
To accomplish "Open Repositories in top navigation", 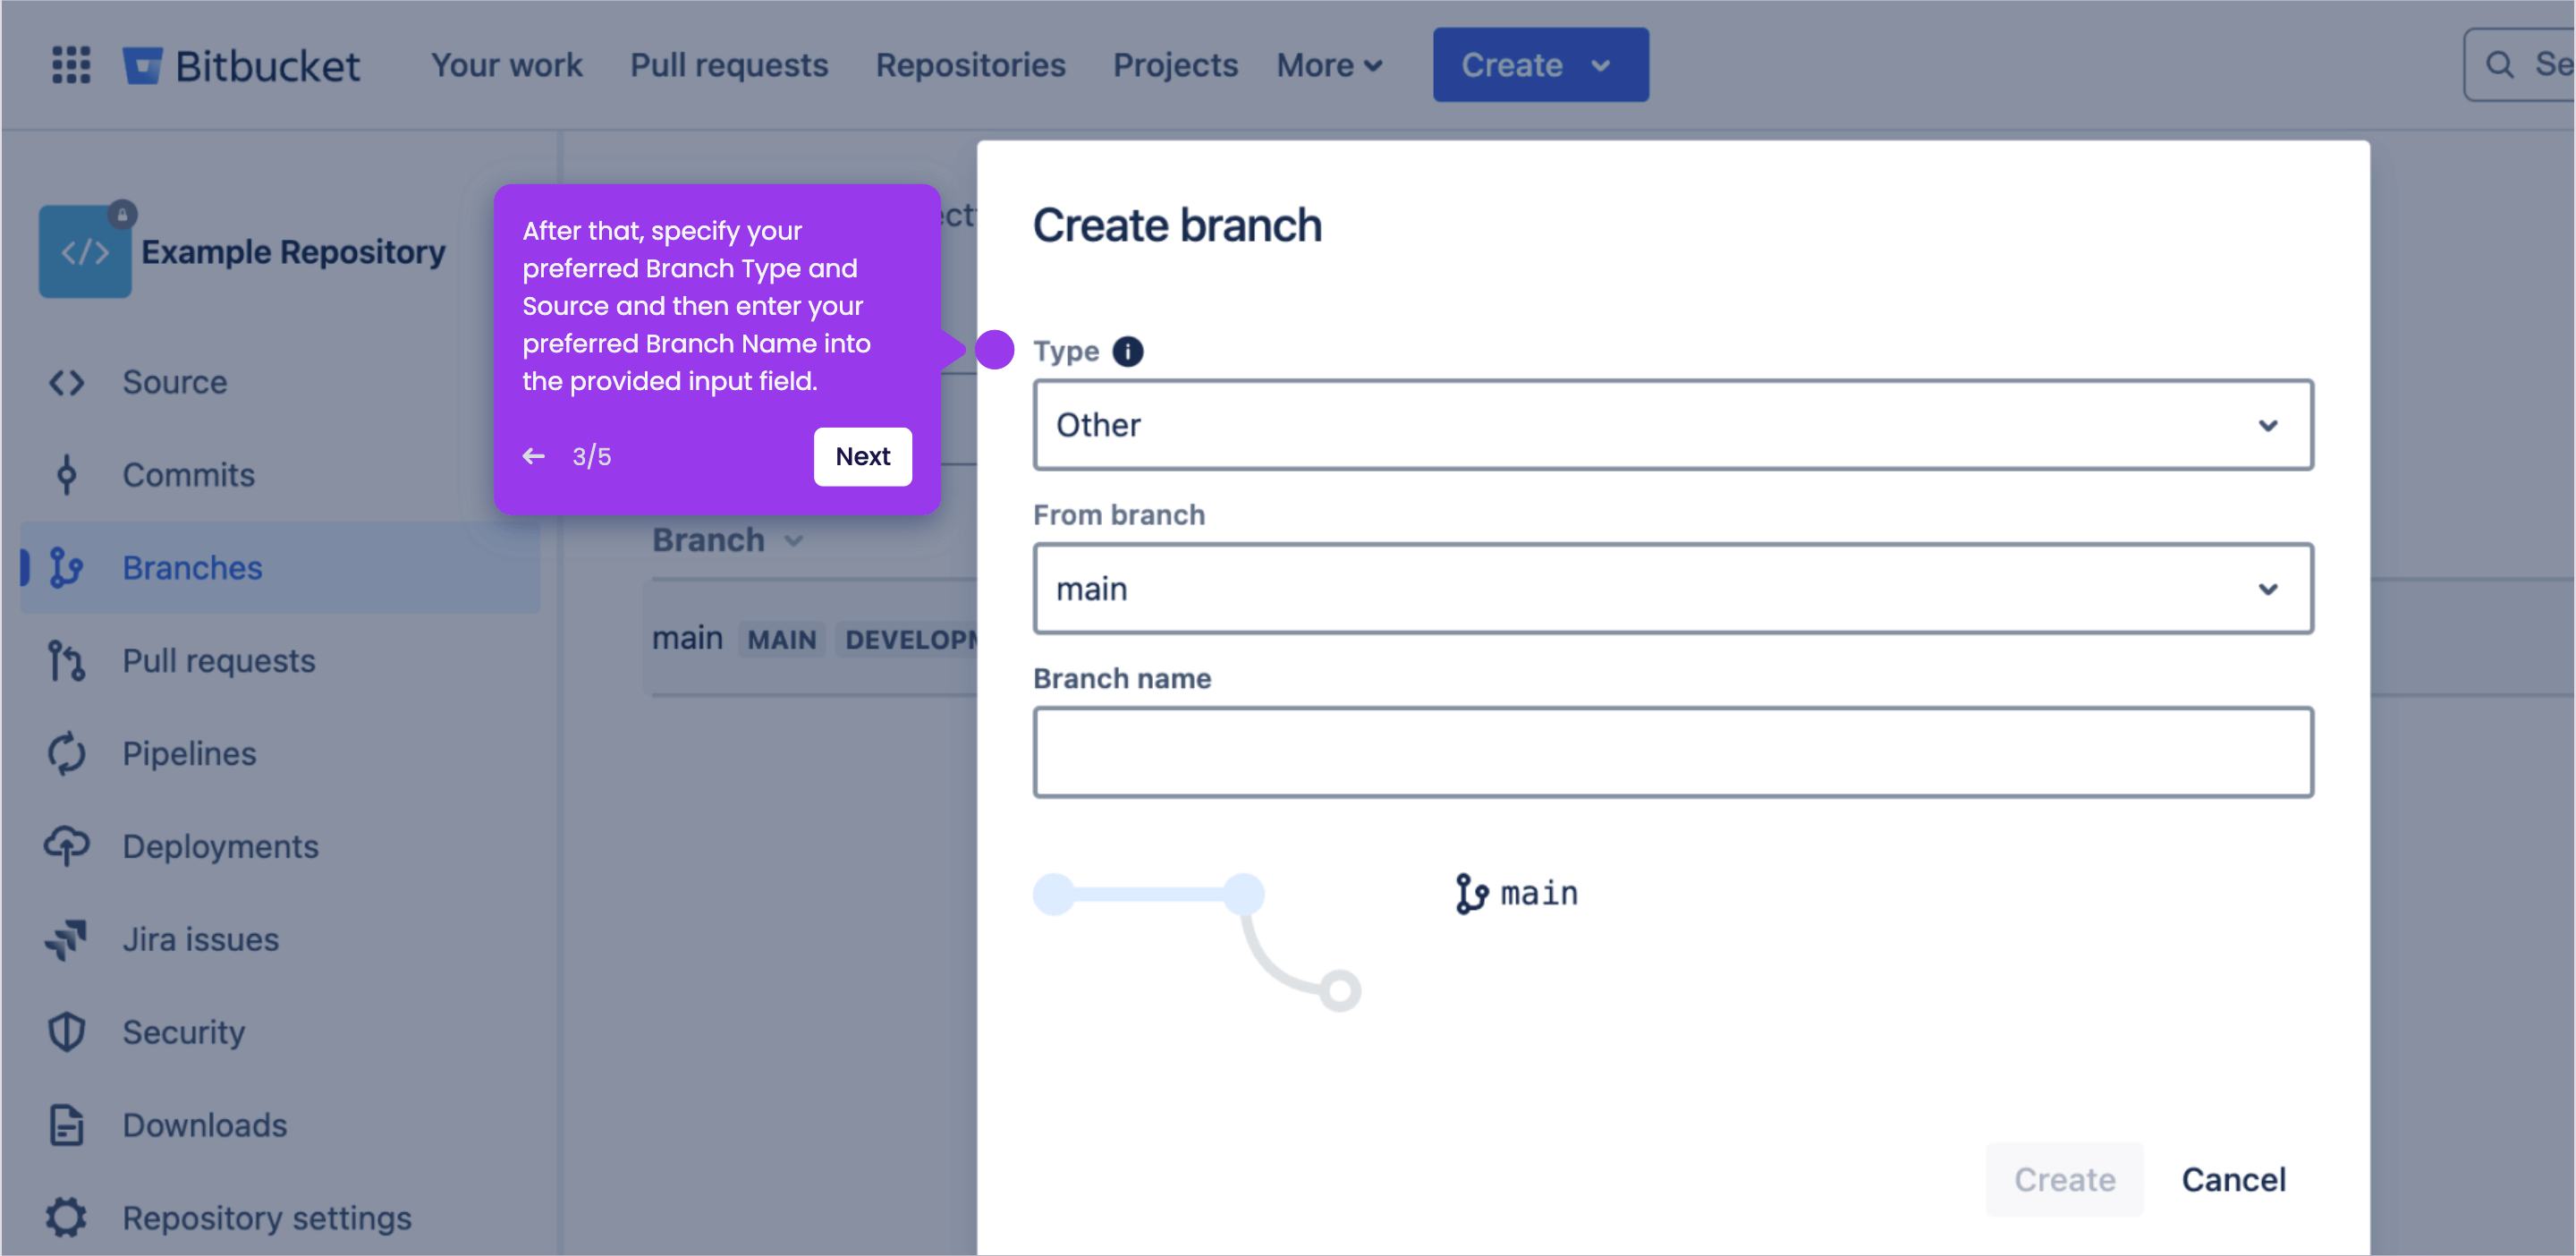I will (x=970, y=65).
